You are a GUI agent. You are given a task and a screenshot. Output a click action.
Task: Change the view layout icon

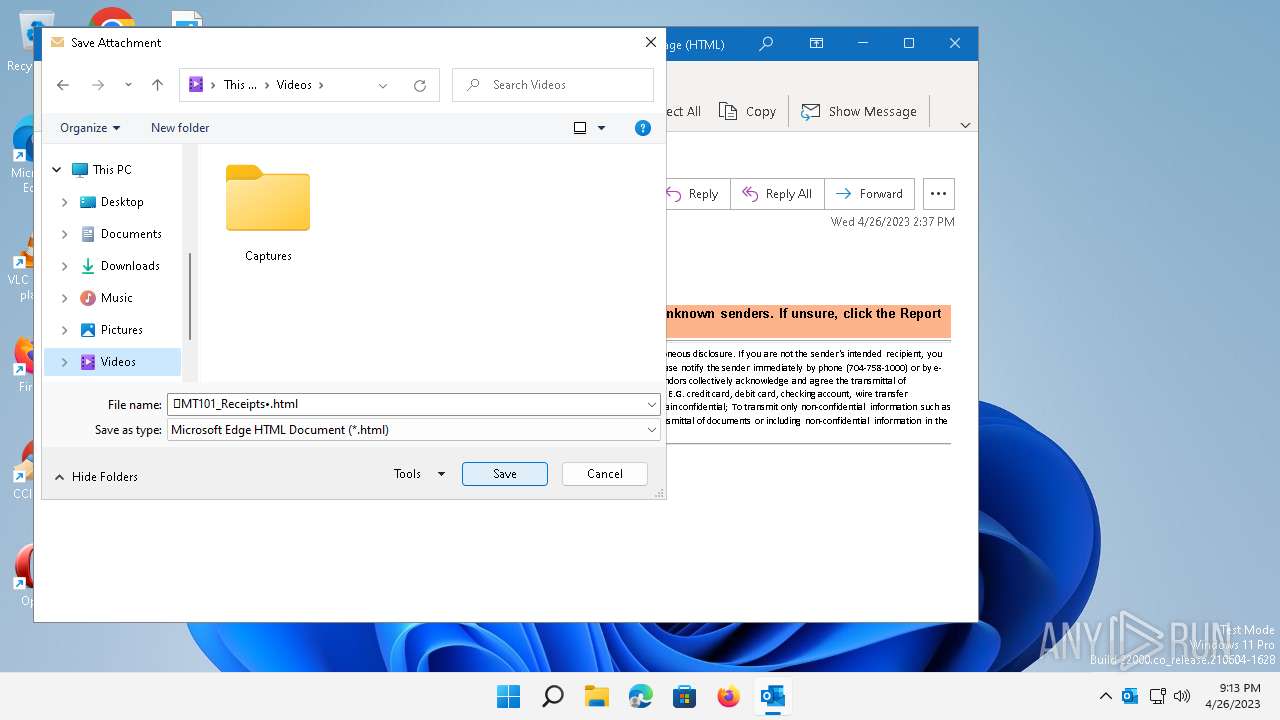(x=580, y=128)
